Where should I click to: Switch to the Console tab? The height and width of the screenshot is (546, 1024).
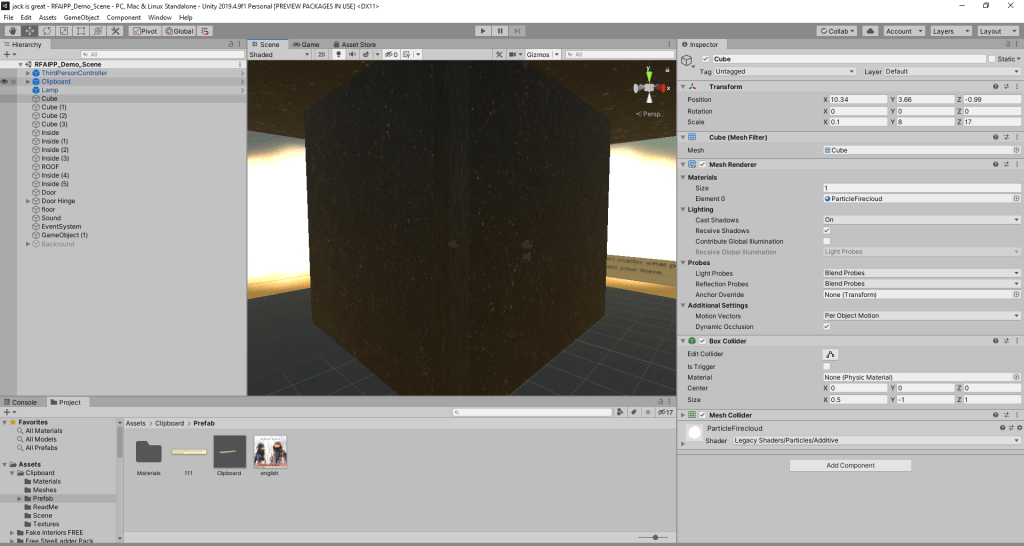tap(23, 402)
